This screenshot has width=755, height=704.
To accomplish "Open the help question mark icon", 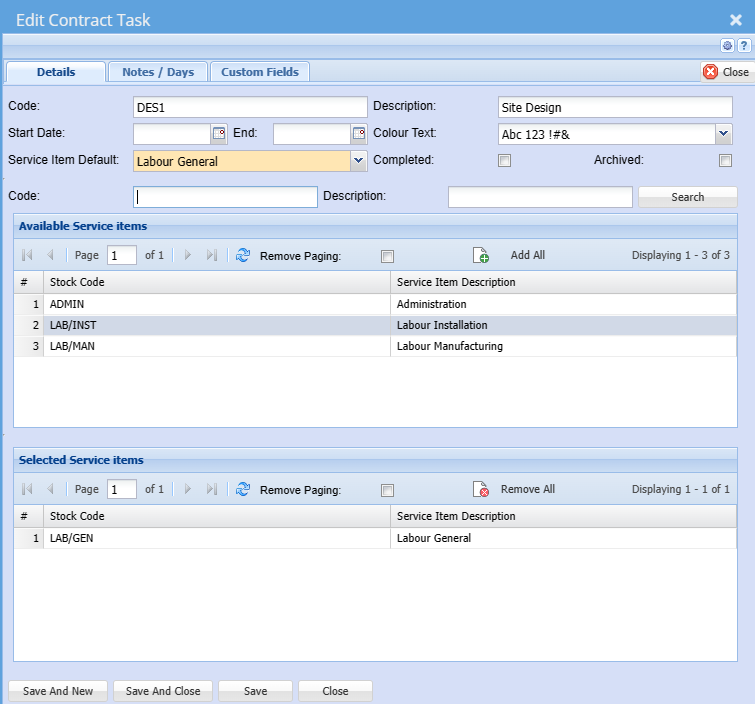I will [744, 46].
